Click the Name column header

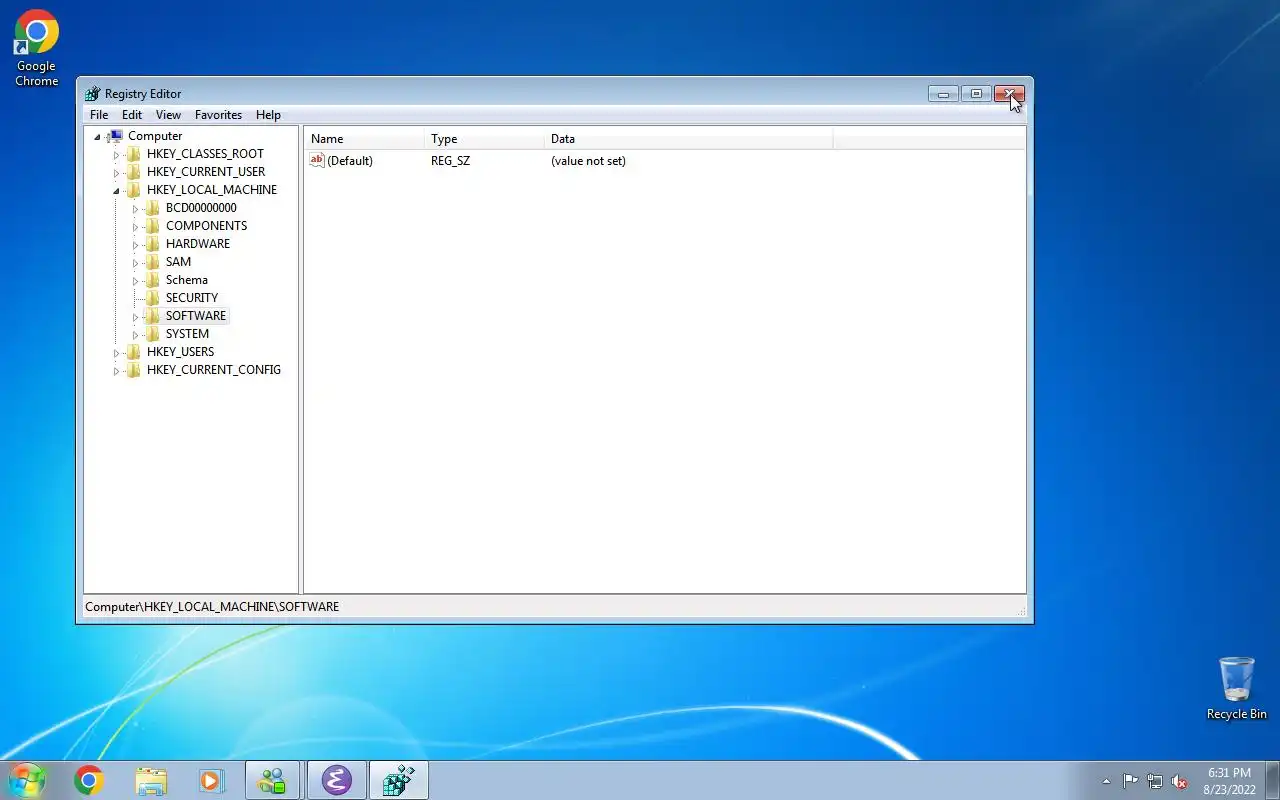pyautogui.click(x=364, y=139)
